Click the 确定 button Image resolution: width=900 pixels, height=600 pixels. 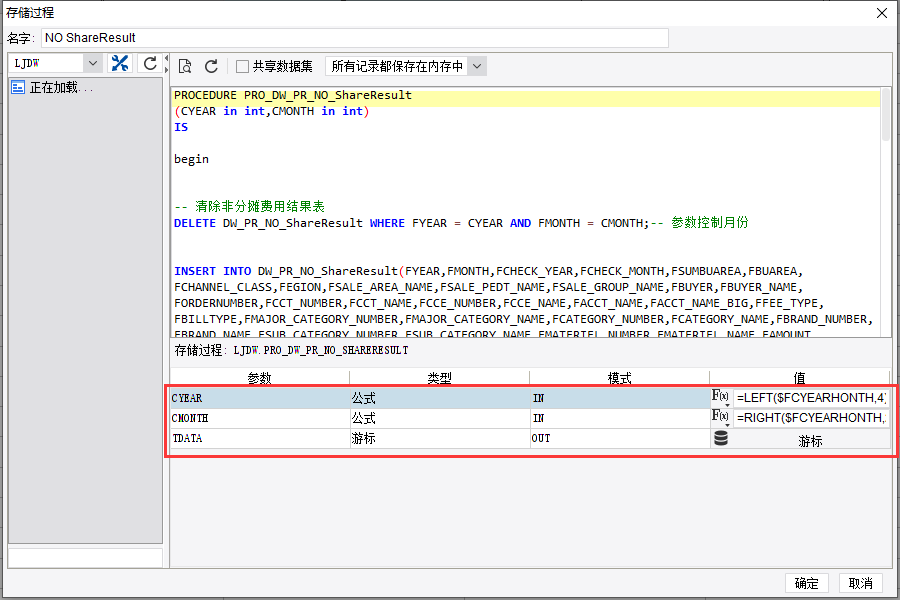tap(806, 583)
